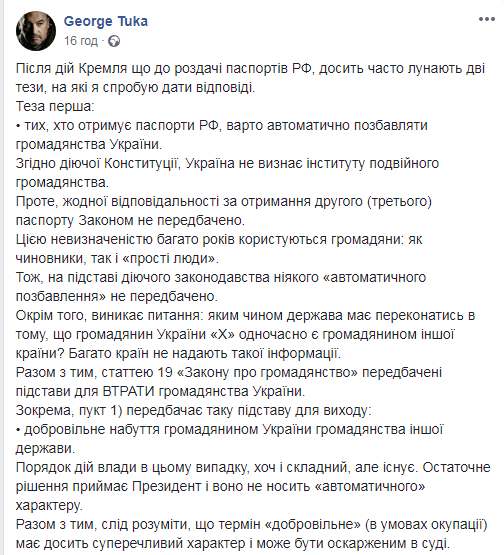This screenshot has width=504, height=555.
Task: Click the globe public privacy icon
Action: (114, 41)
